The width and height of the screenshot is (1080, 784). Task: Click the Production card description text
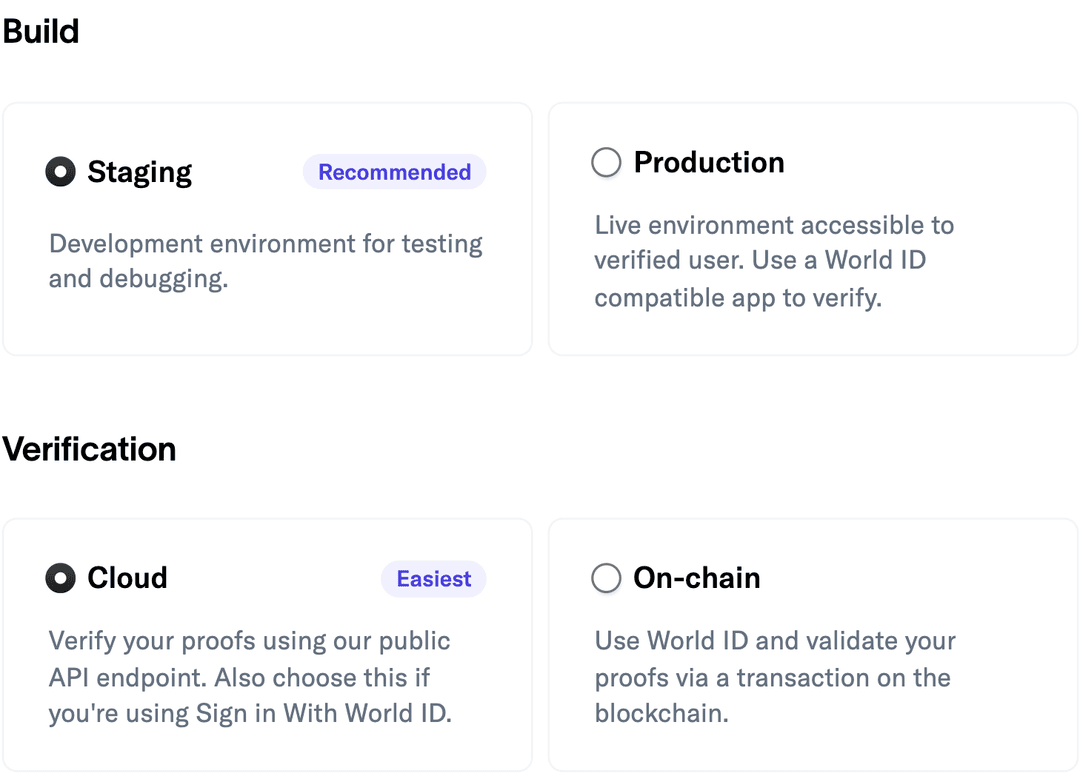click(x=774, y=261)
